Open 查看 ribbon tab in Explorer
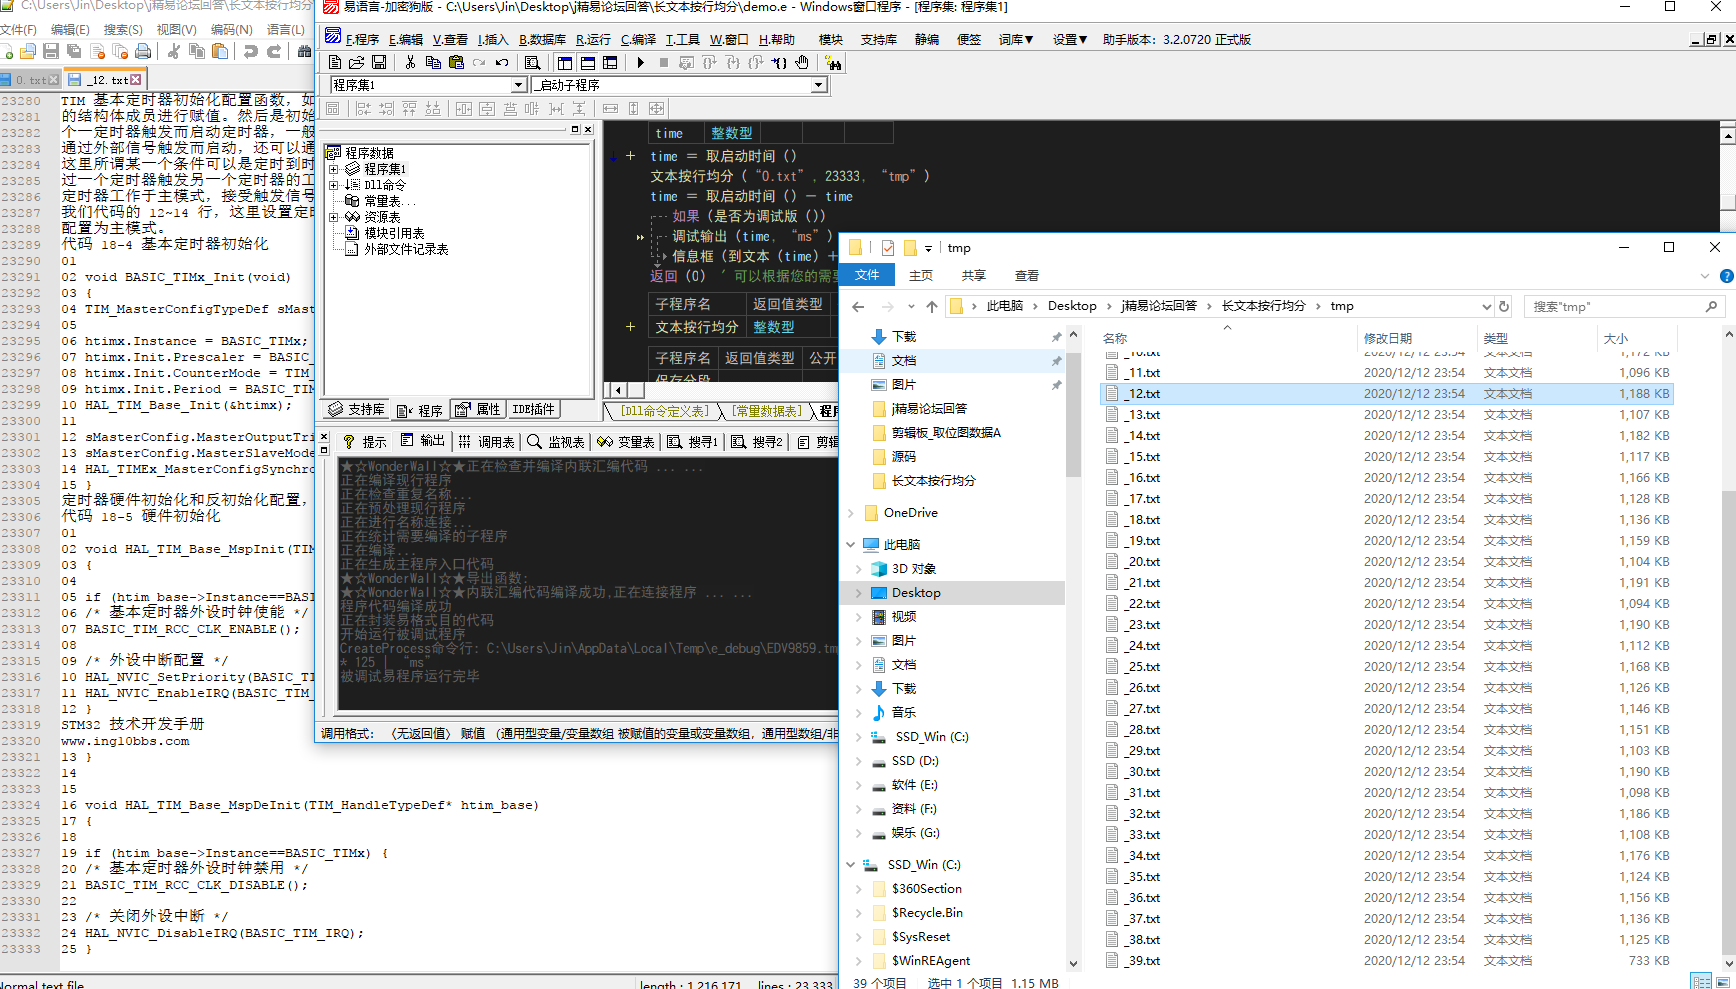This screenshot has height=989, width=1736. (1027, 276)
